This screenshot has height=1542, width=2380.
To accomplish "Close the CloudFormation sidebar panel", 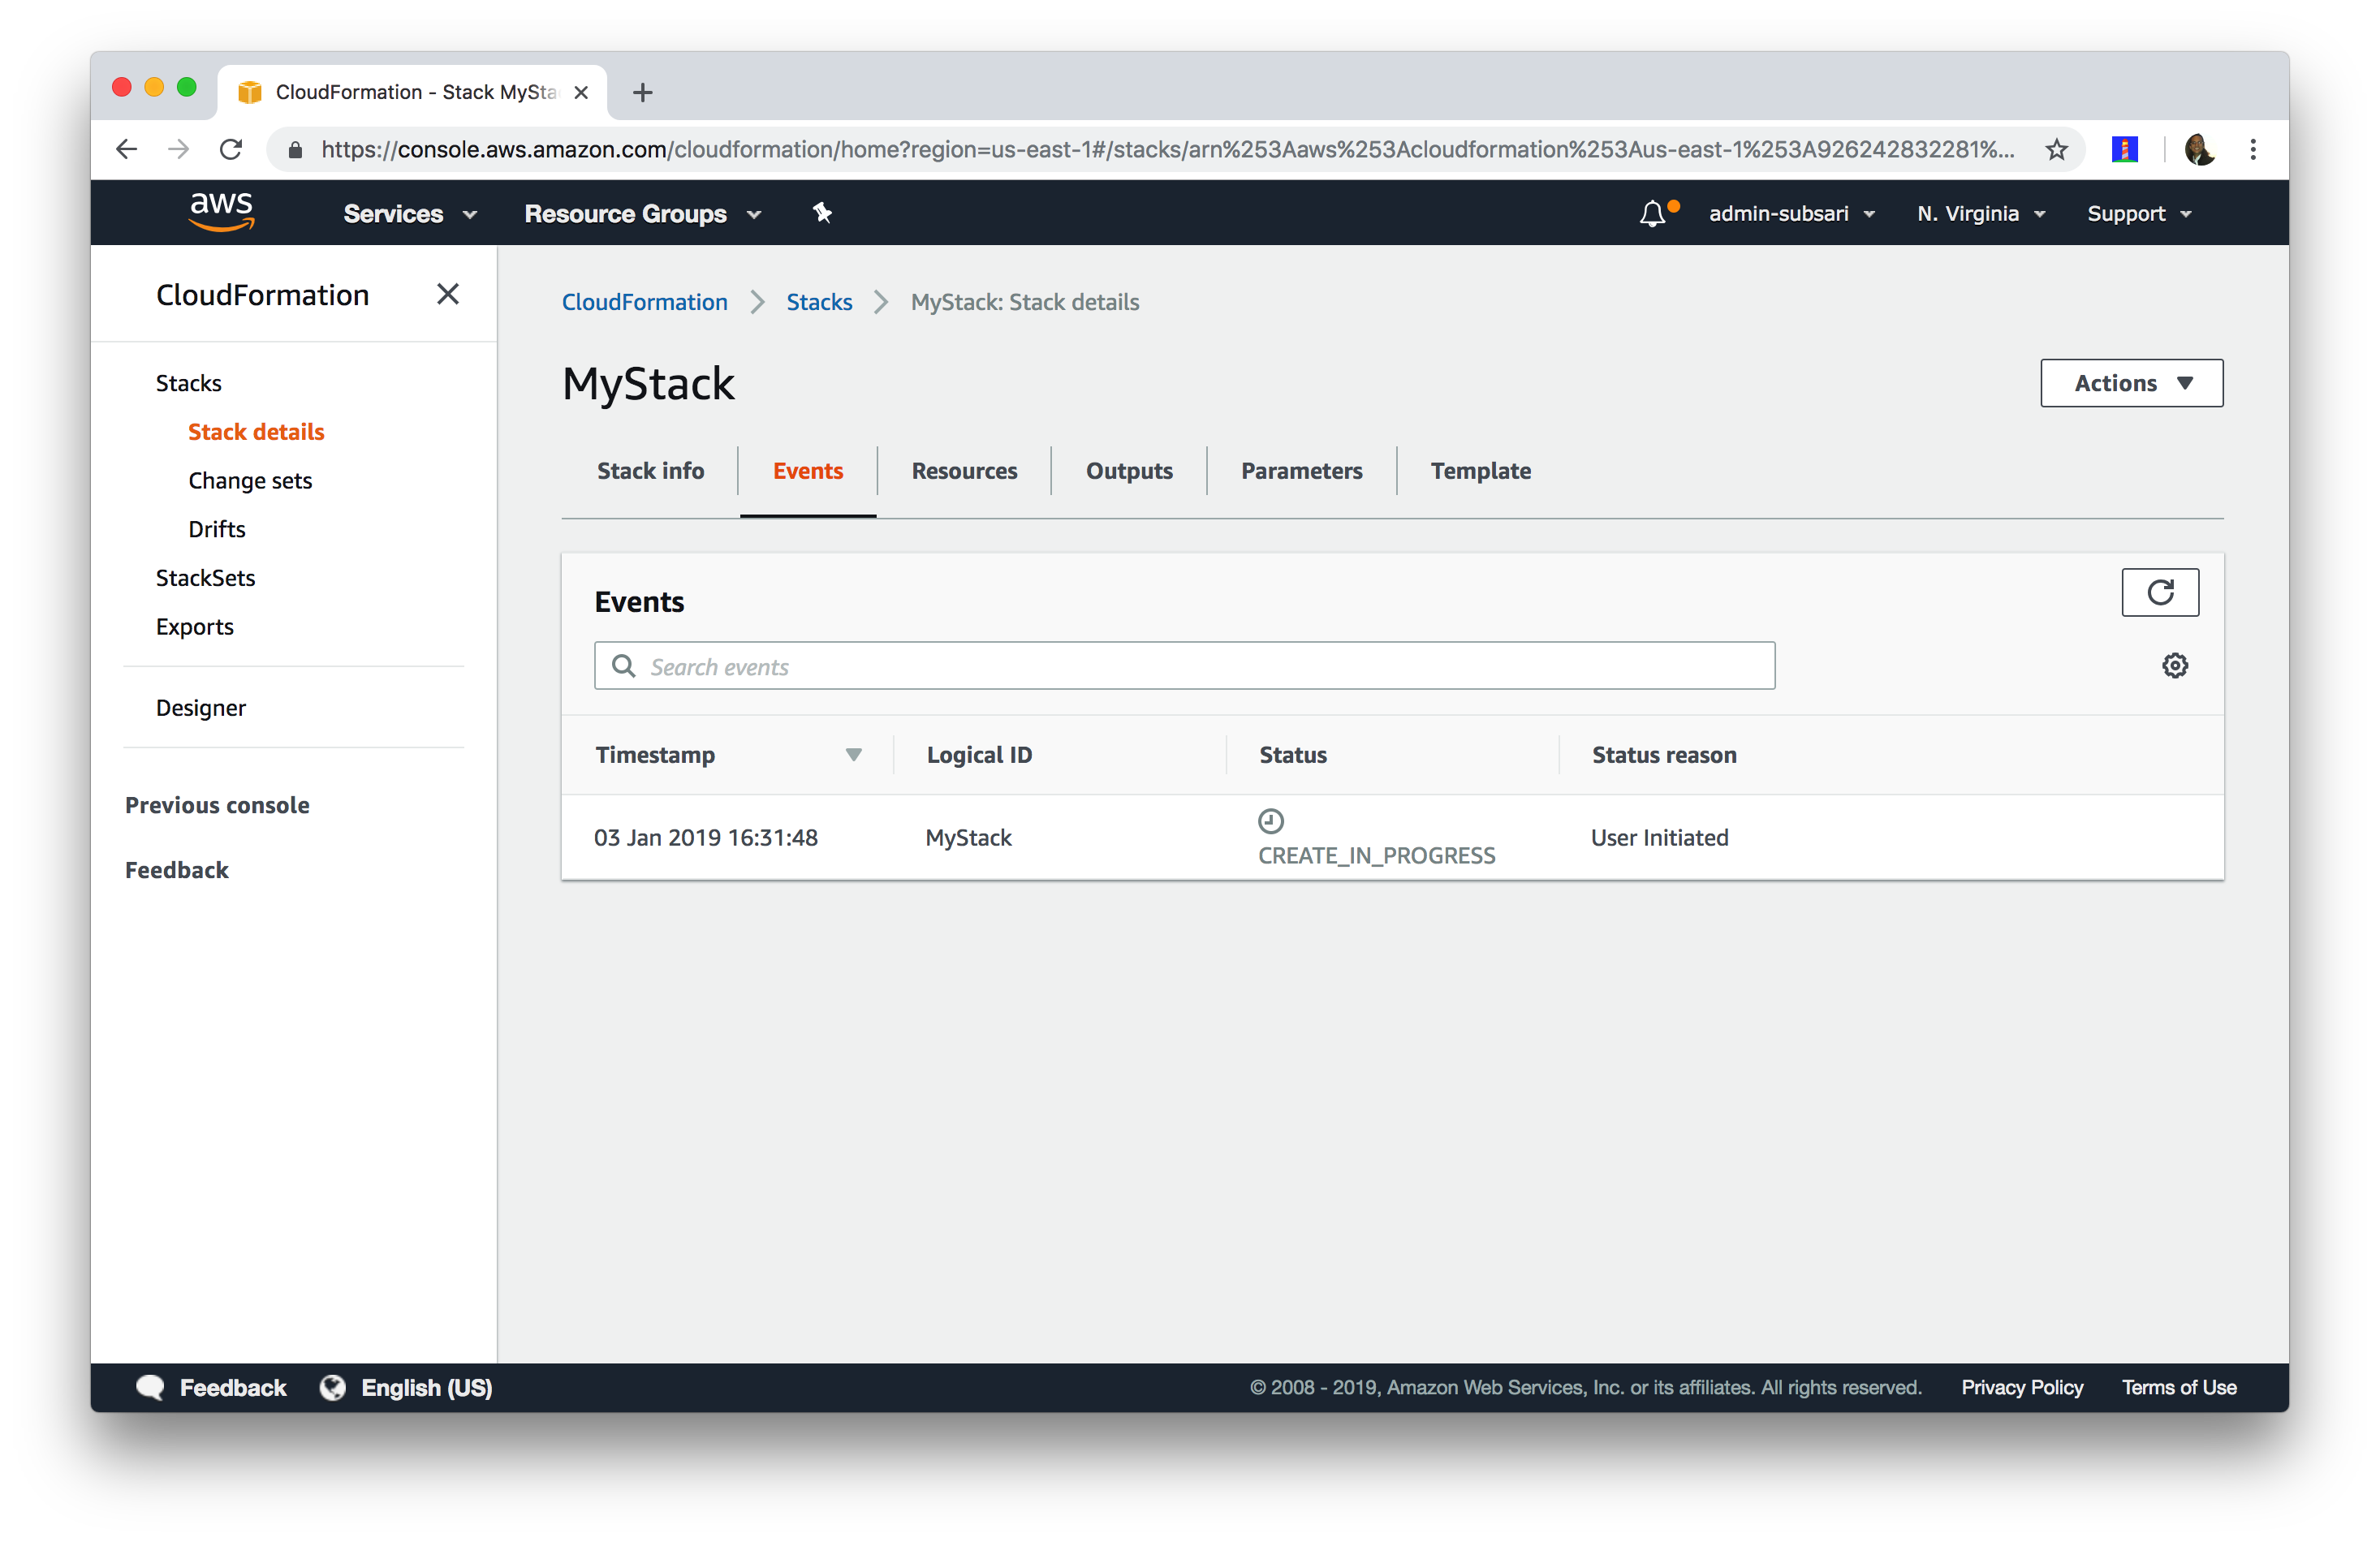I will [447, 294].
